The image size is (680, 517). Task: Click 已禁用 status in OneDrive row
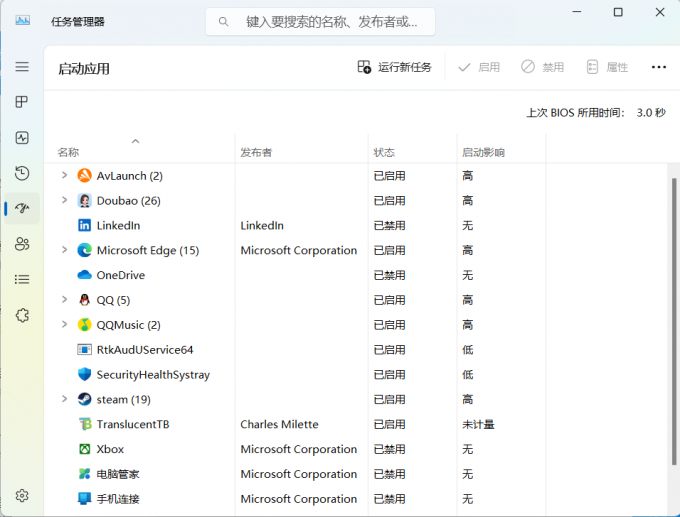[389, 275]
